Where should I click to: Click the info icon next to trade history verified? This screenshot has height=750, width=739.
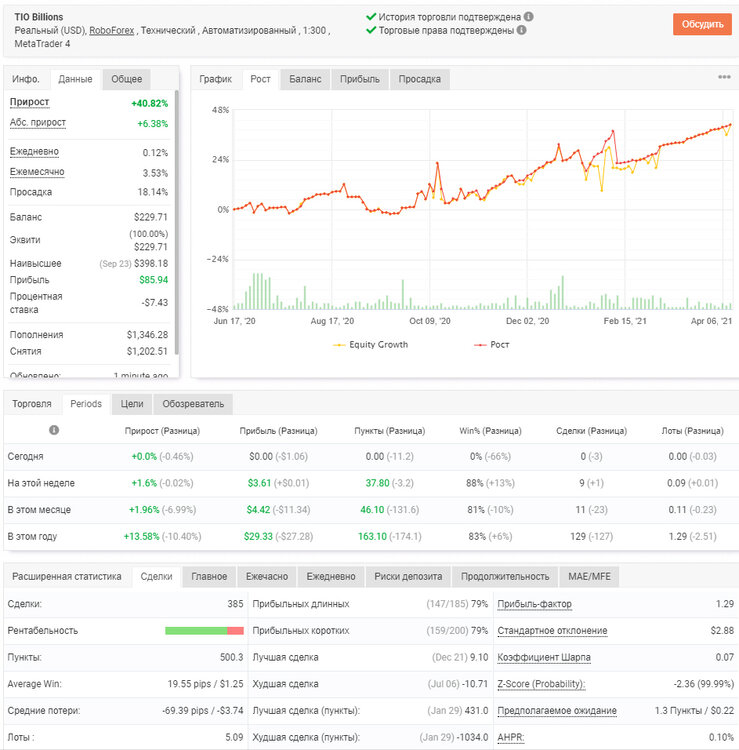coord(529,17)
